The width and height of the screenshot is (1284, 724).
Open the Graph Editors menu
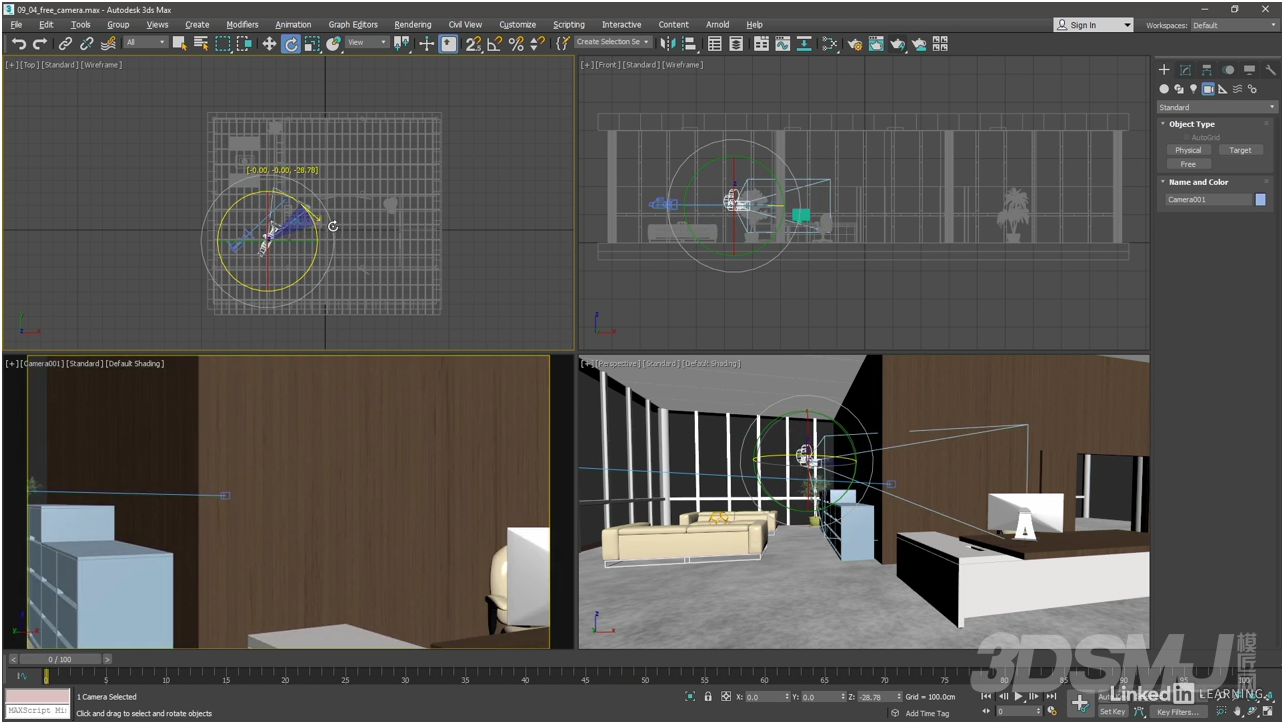click(353, 24)
